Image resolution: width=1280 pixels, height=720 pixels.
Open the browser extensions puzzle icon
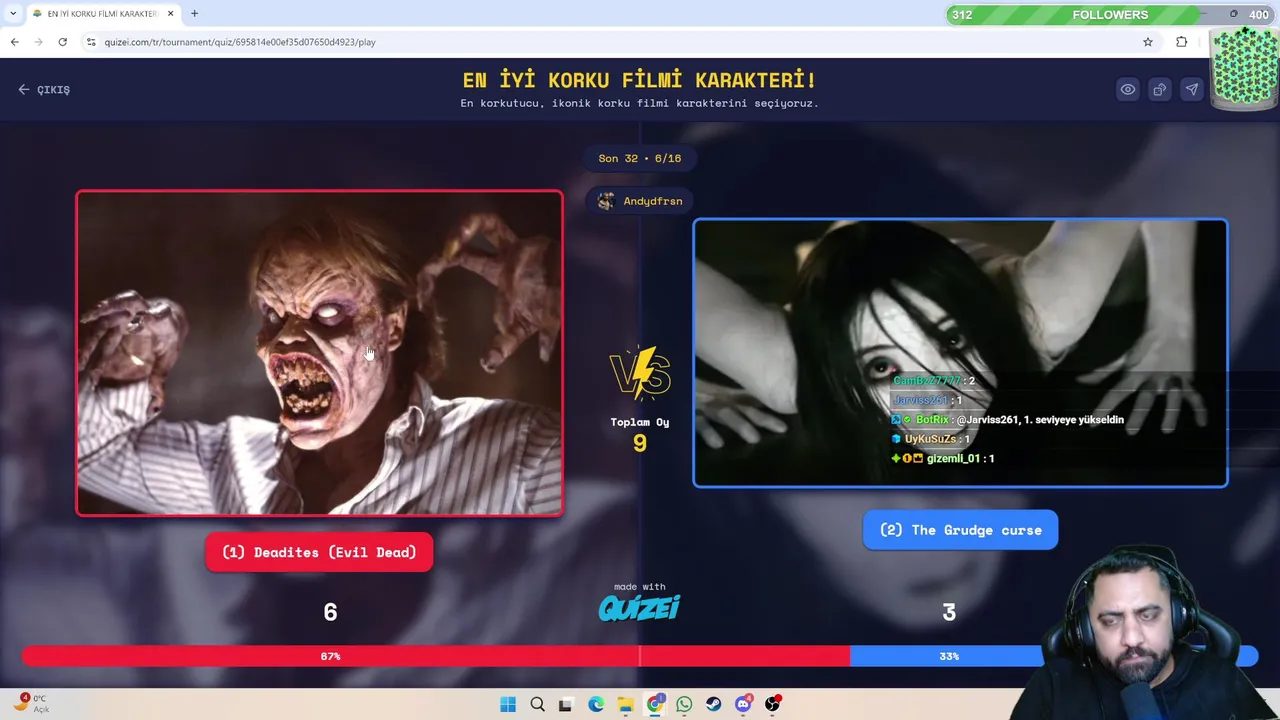click(x=1182, y=42)
